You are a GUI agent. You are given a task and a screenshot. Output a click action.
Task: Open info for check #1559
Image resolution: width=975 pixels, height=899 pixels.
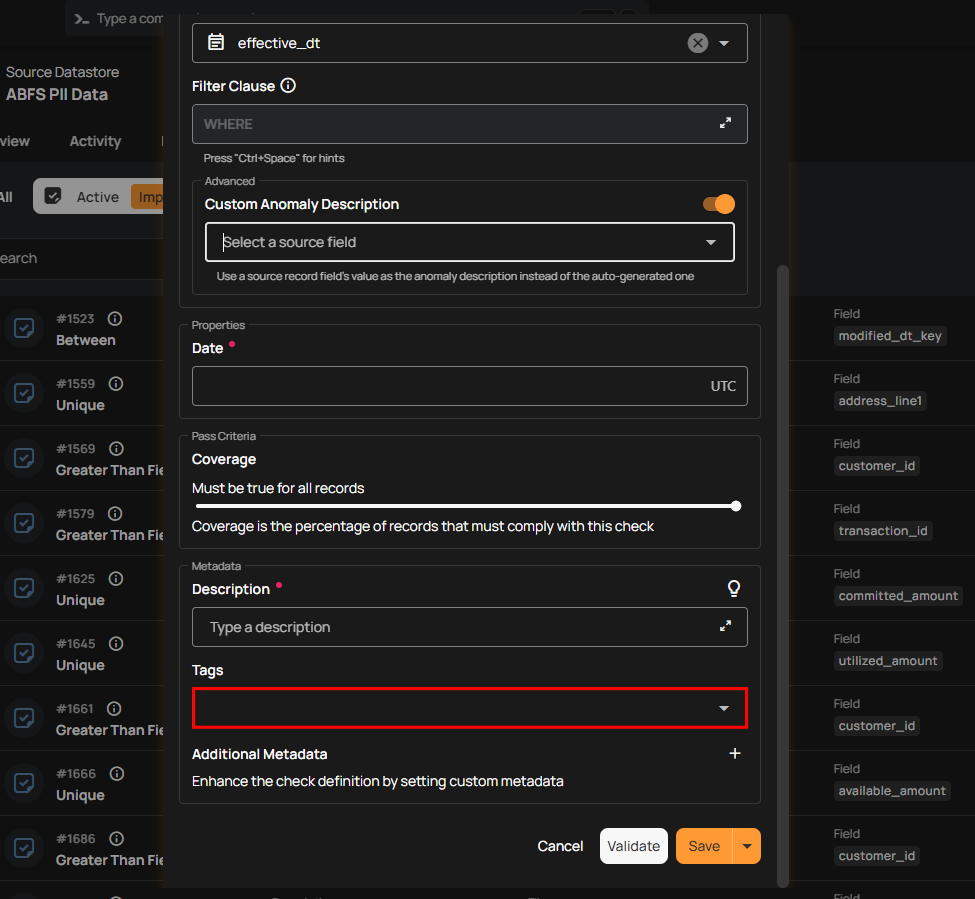[116, 384]
